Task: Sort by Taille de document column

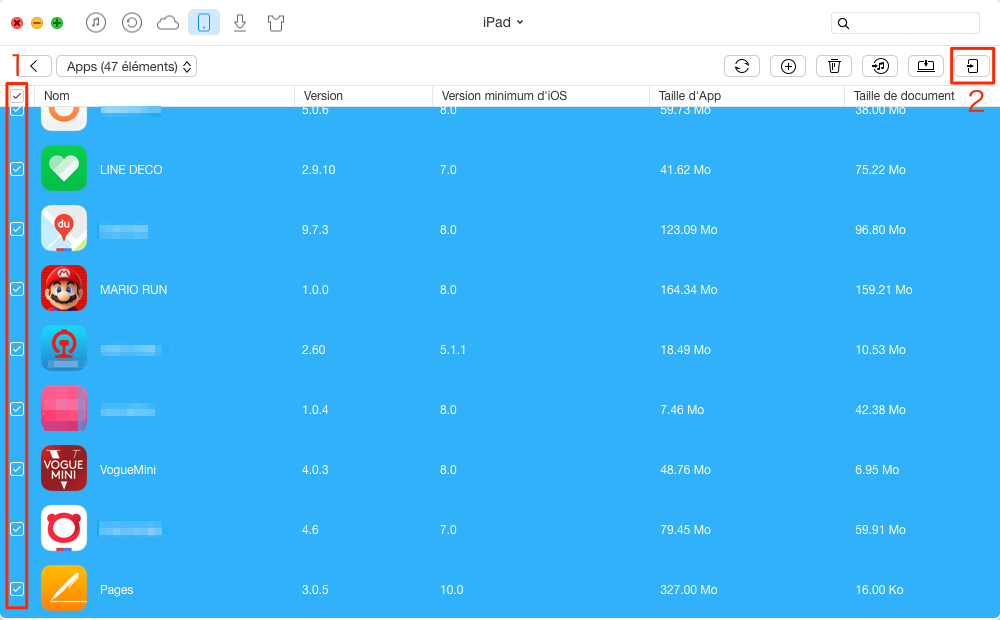Action: pyautogui.click(x=922, y=96)
